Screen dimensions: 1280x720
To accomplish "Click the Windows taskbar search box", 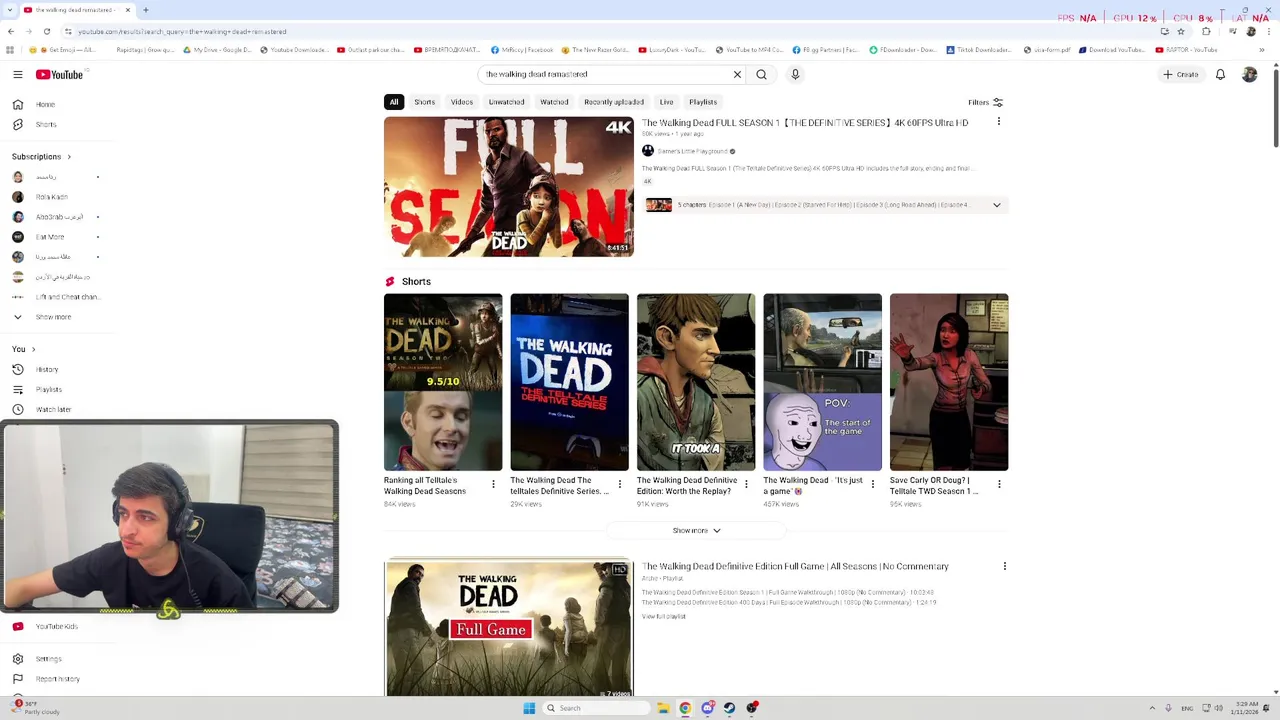I will pyautogui.click(x=596, y=708).
